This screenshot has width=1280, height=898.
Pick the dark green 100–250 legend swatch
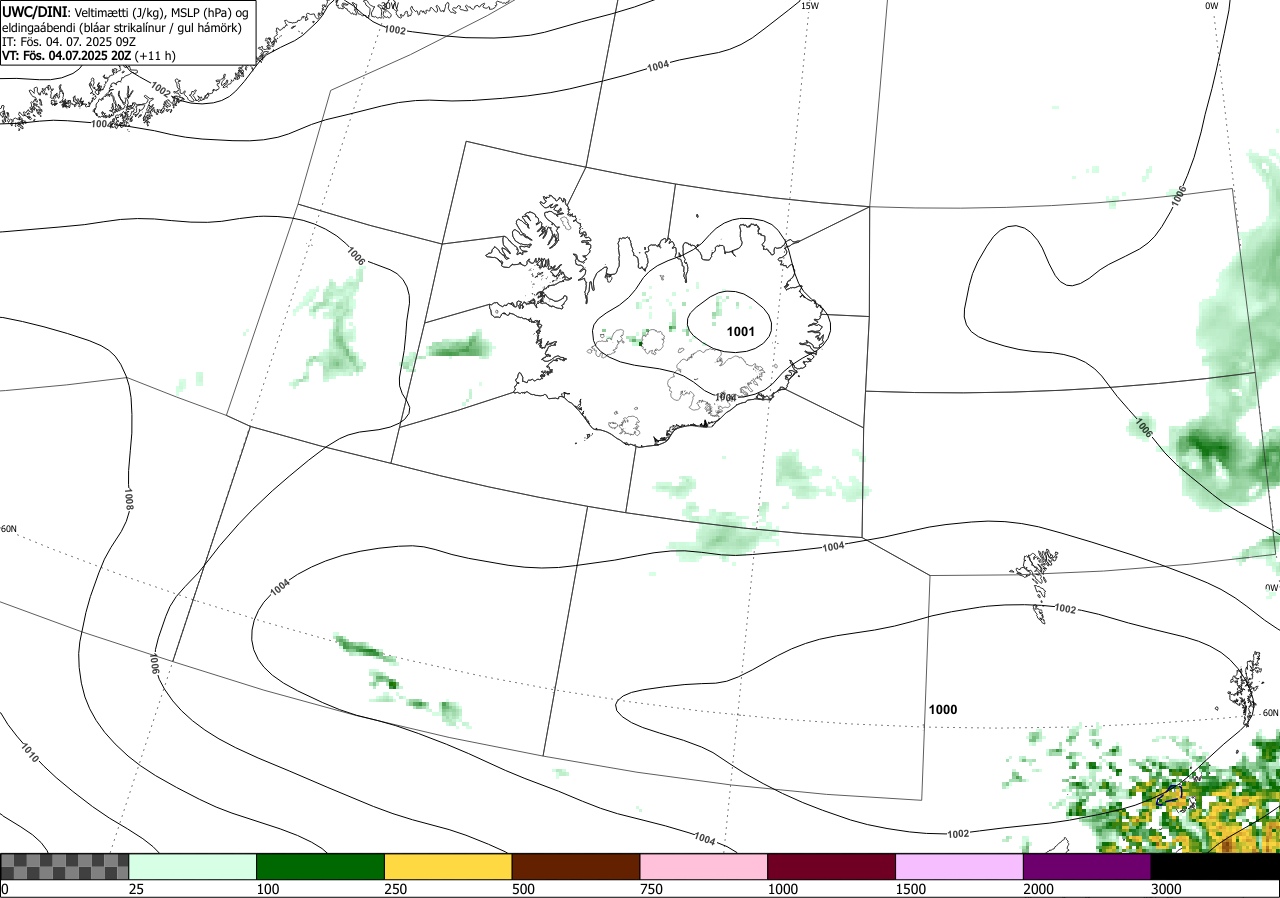pos(321,866)
